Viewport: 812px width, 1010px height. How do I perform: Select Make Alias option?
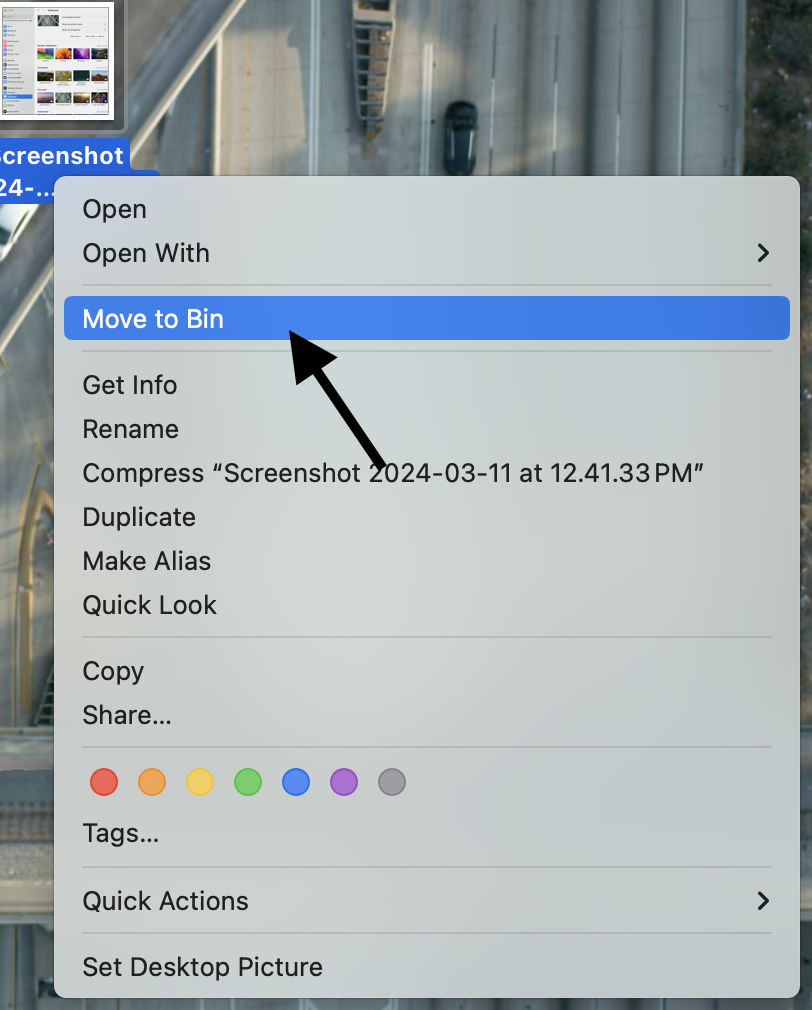click(x=147, y=561)
